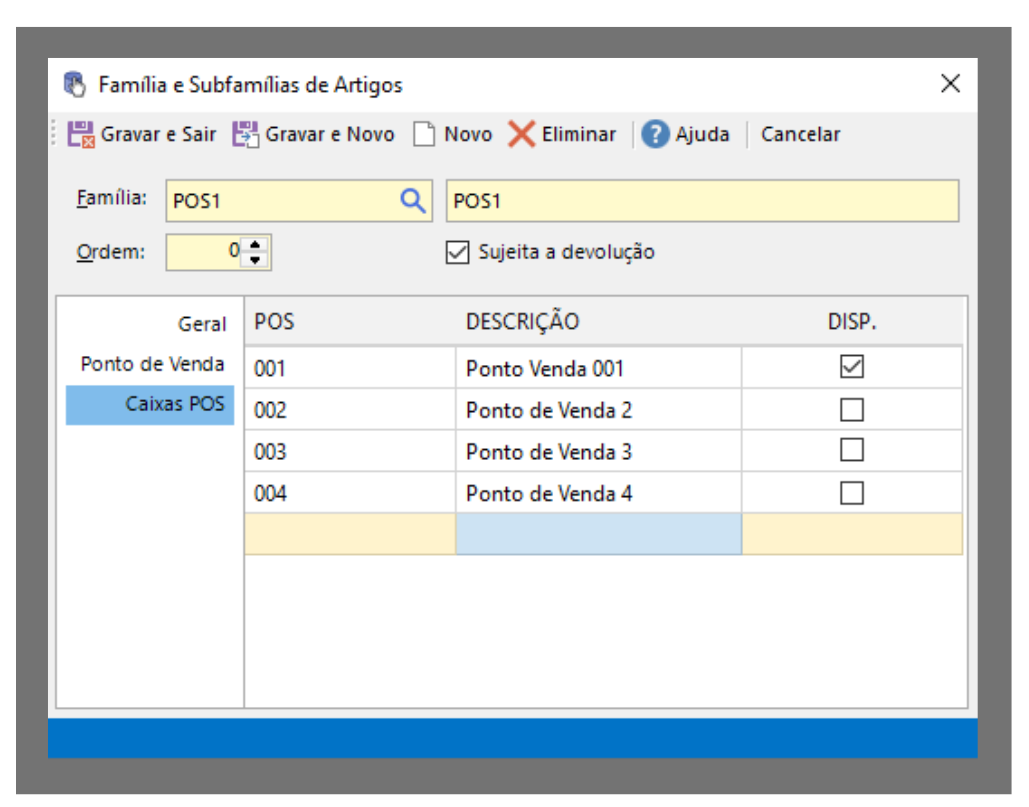
Task: Click the Família search magnifier icon
Action: point(412,200)
